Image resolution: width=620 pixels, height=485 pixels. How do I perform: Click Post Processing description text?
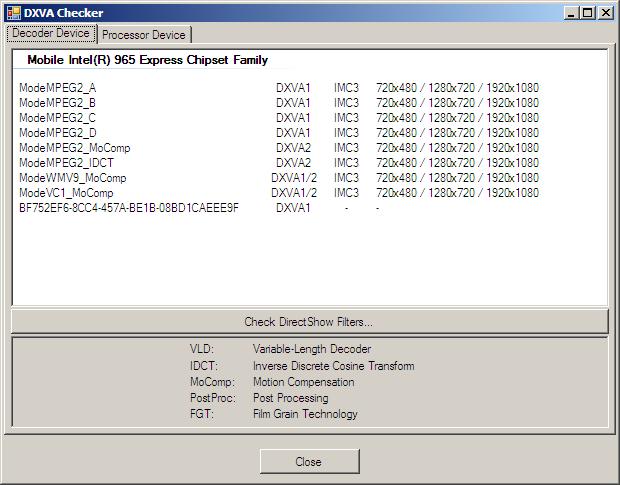(291, 398)
